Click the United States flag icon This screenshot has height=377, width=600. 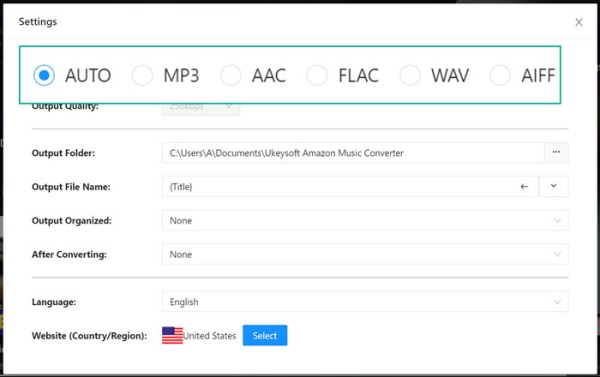pos(172,335)
